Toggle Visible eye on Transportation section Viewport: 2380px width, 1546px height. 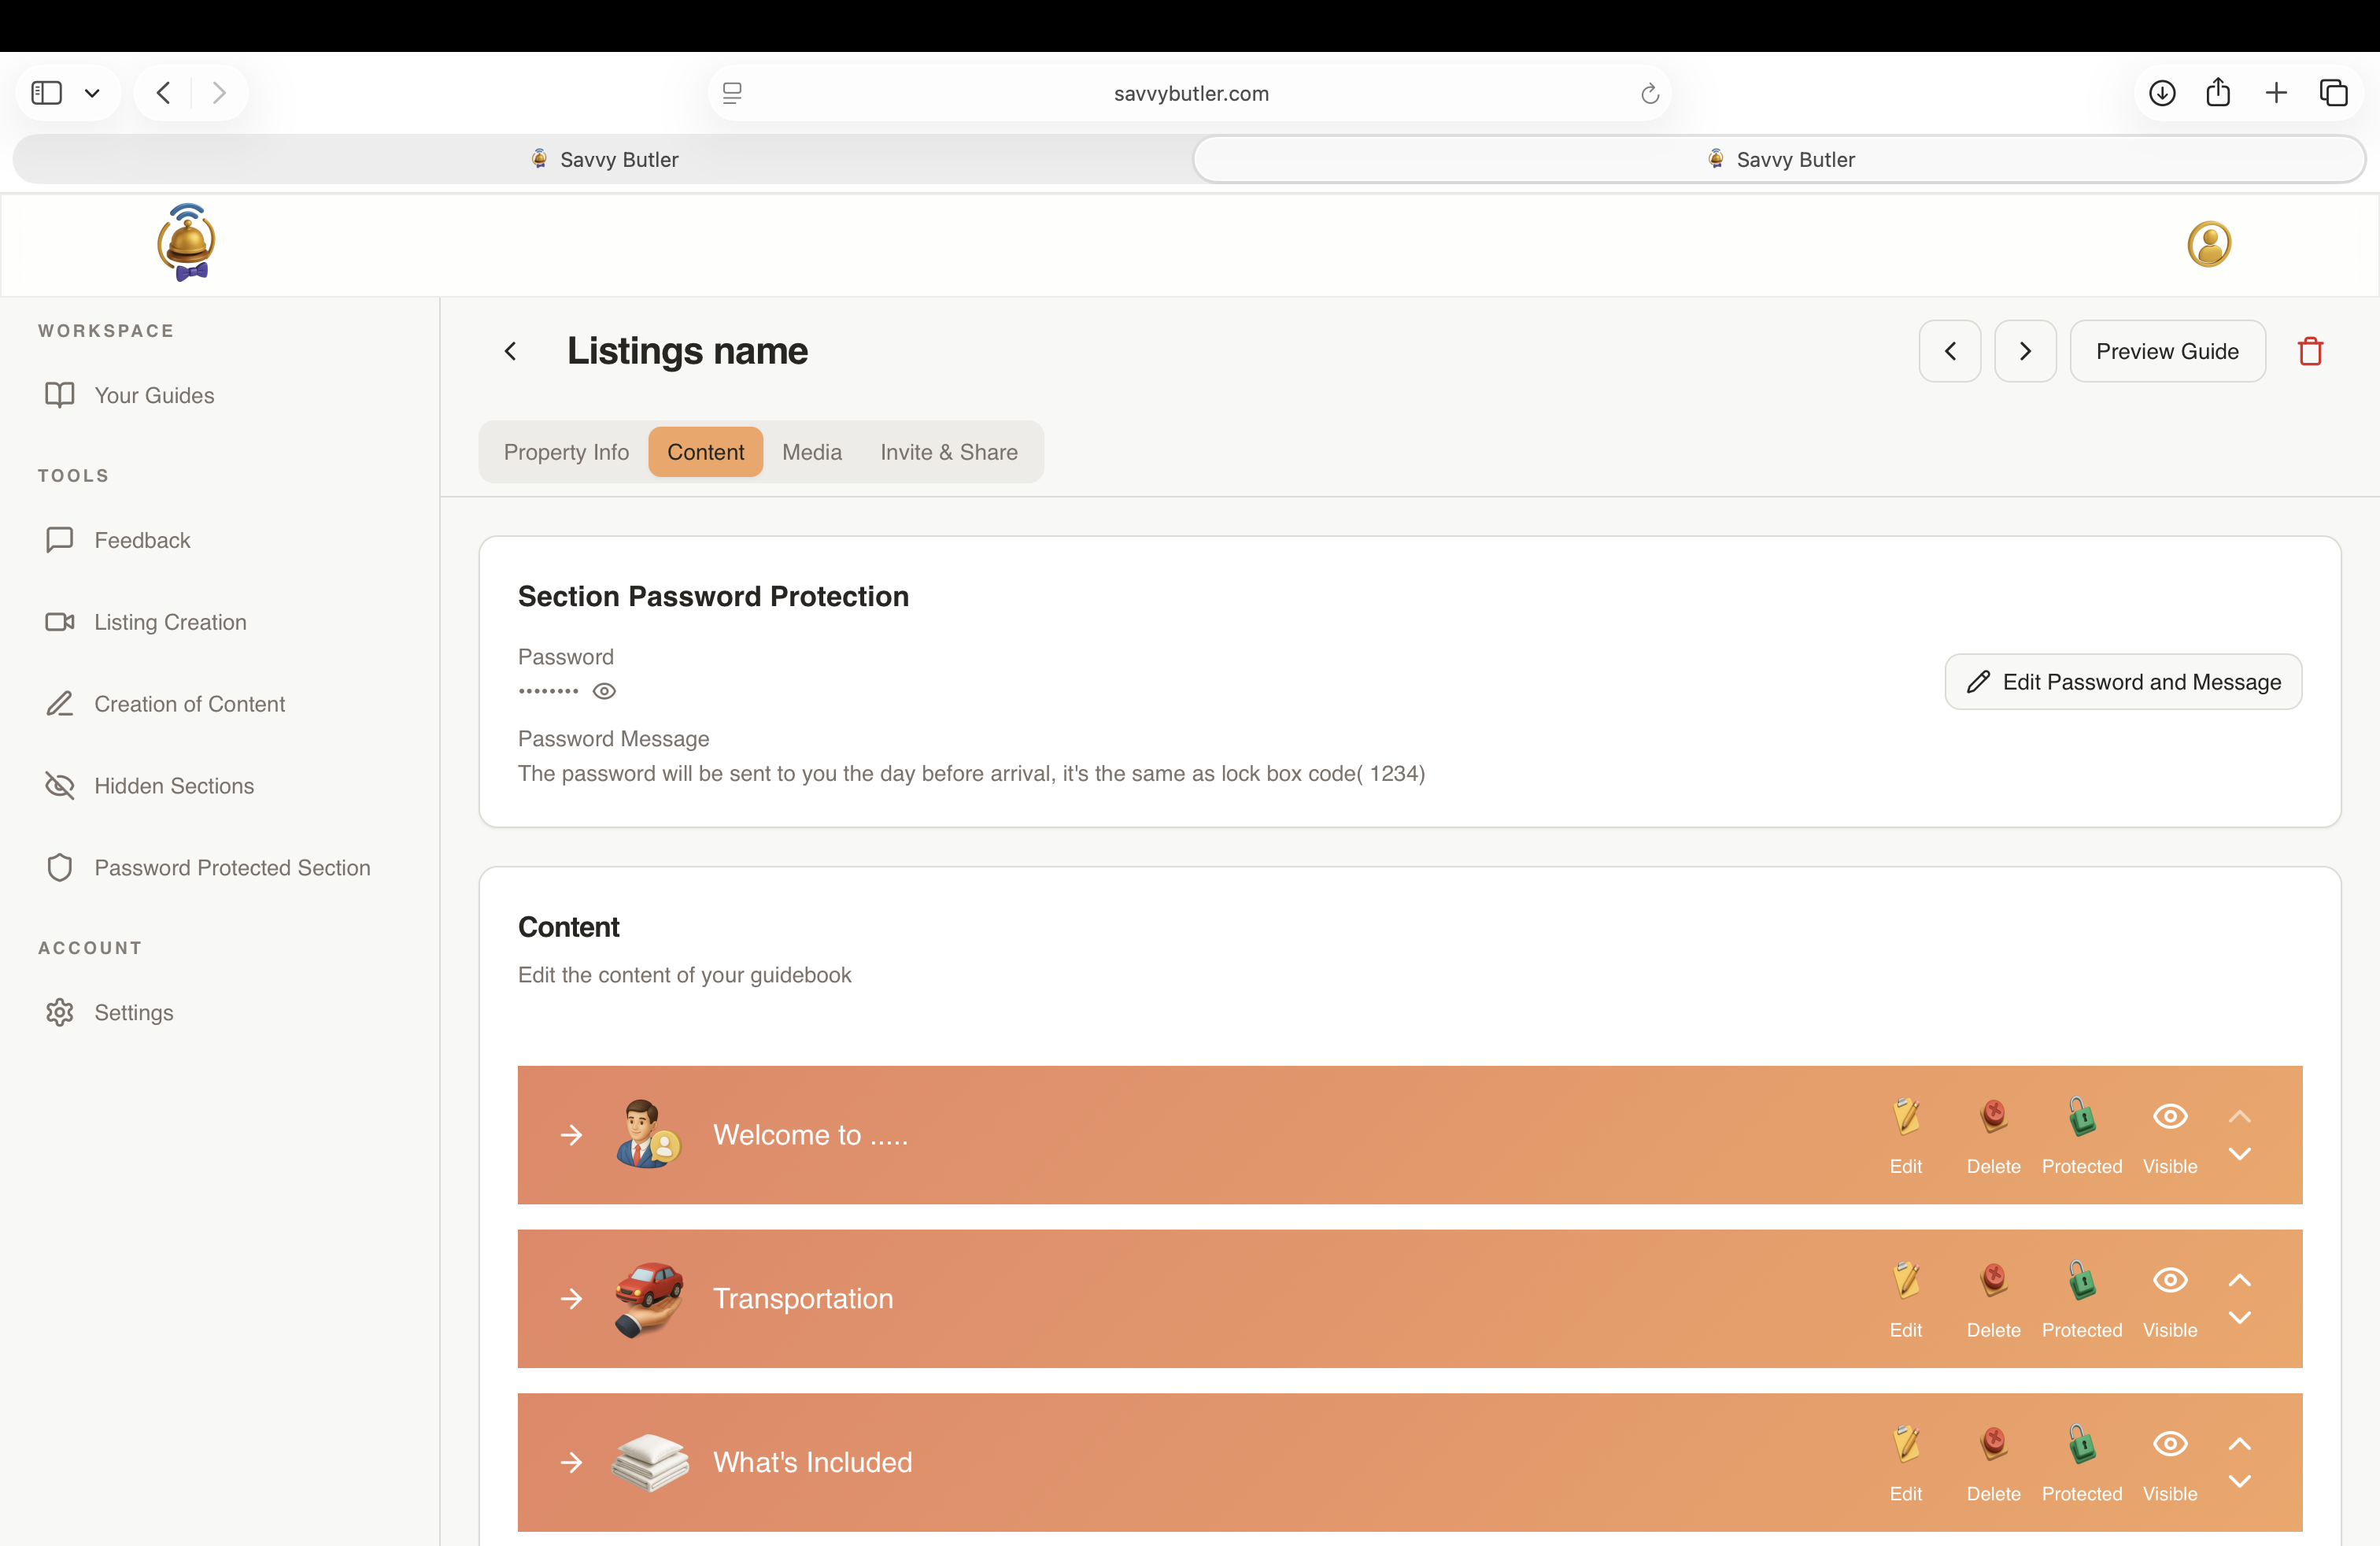(x=2169, y=1281)
